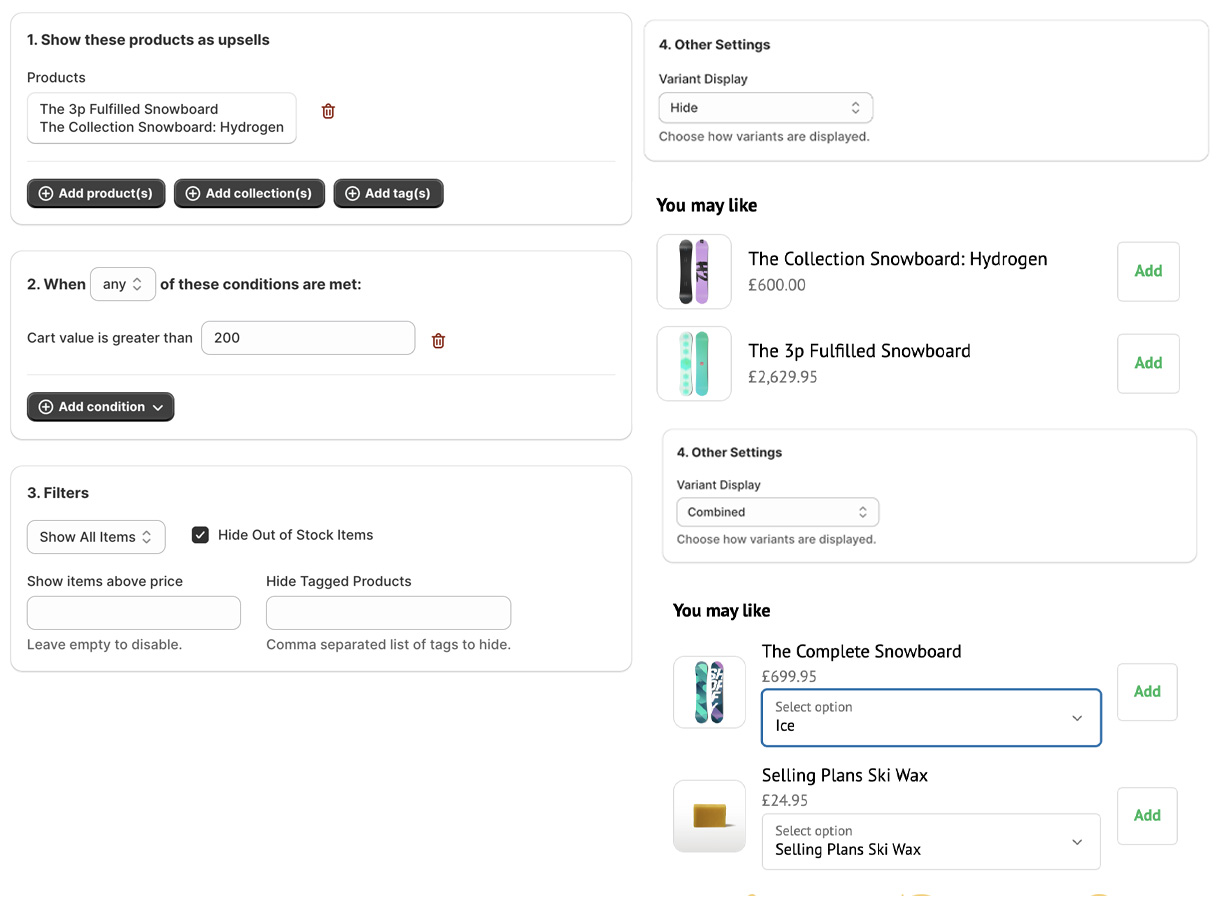Toggle the Hide Out of Stock Items option
This screenshot has width=1218, height=912.
pyautogui.click(x=200, y=534)
